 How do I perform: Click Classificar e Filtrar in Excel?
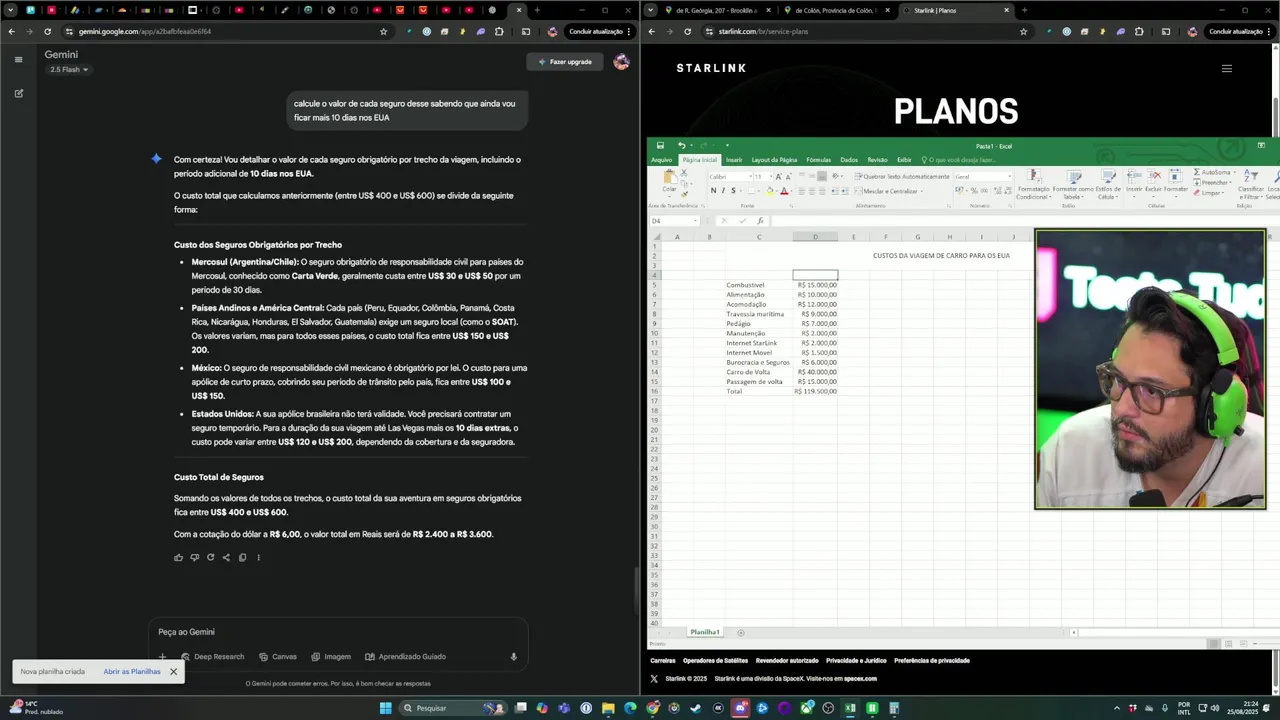pos(1251,183)
